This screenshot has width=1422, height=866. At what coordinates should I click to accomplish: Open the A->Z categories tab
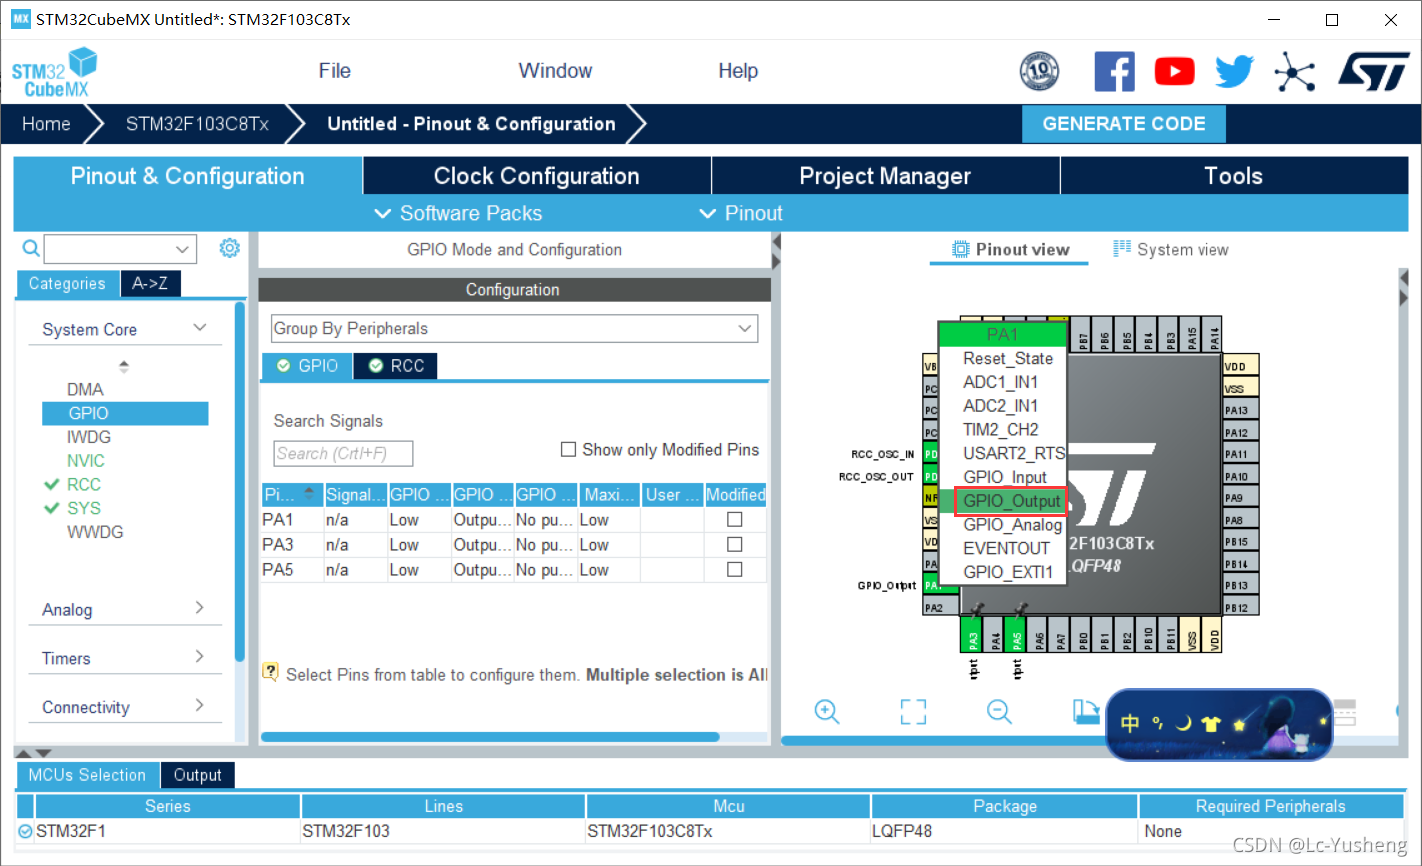[x=150, y=284]
